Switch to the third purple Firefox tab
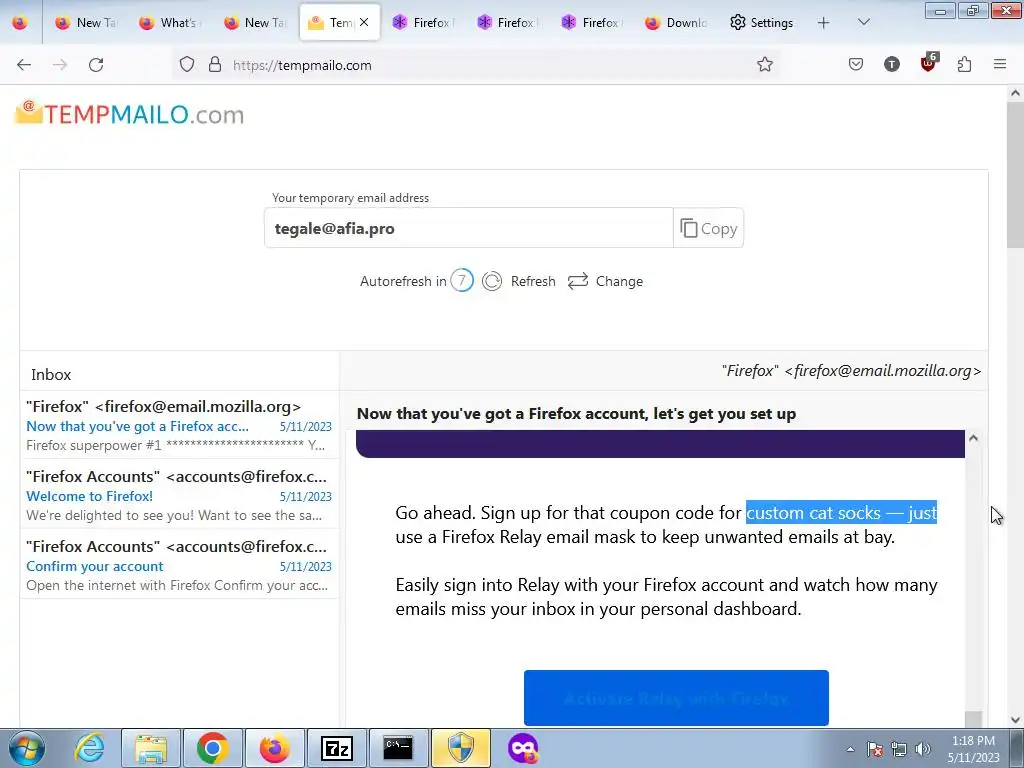The height and width of the screenshot is (768, 1024). [x=592, y=22]
